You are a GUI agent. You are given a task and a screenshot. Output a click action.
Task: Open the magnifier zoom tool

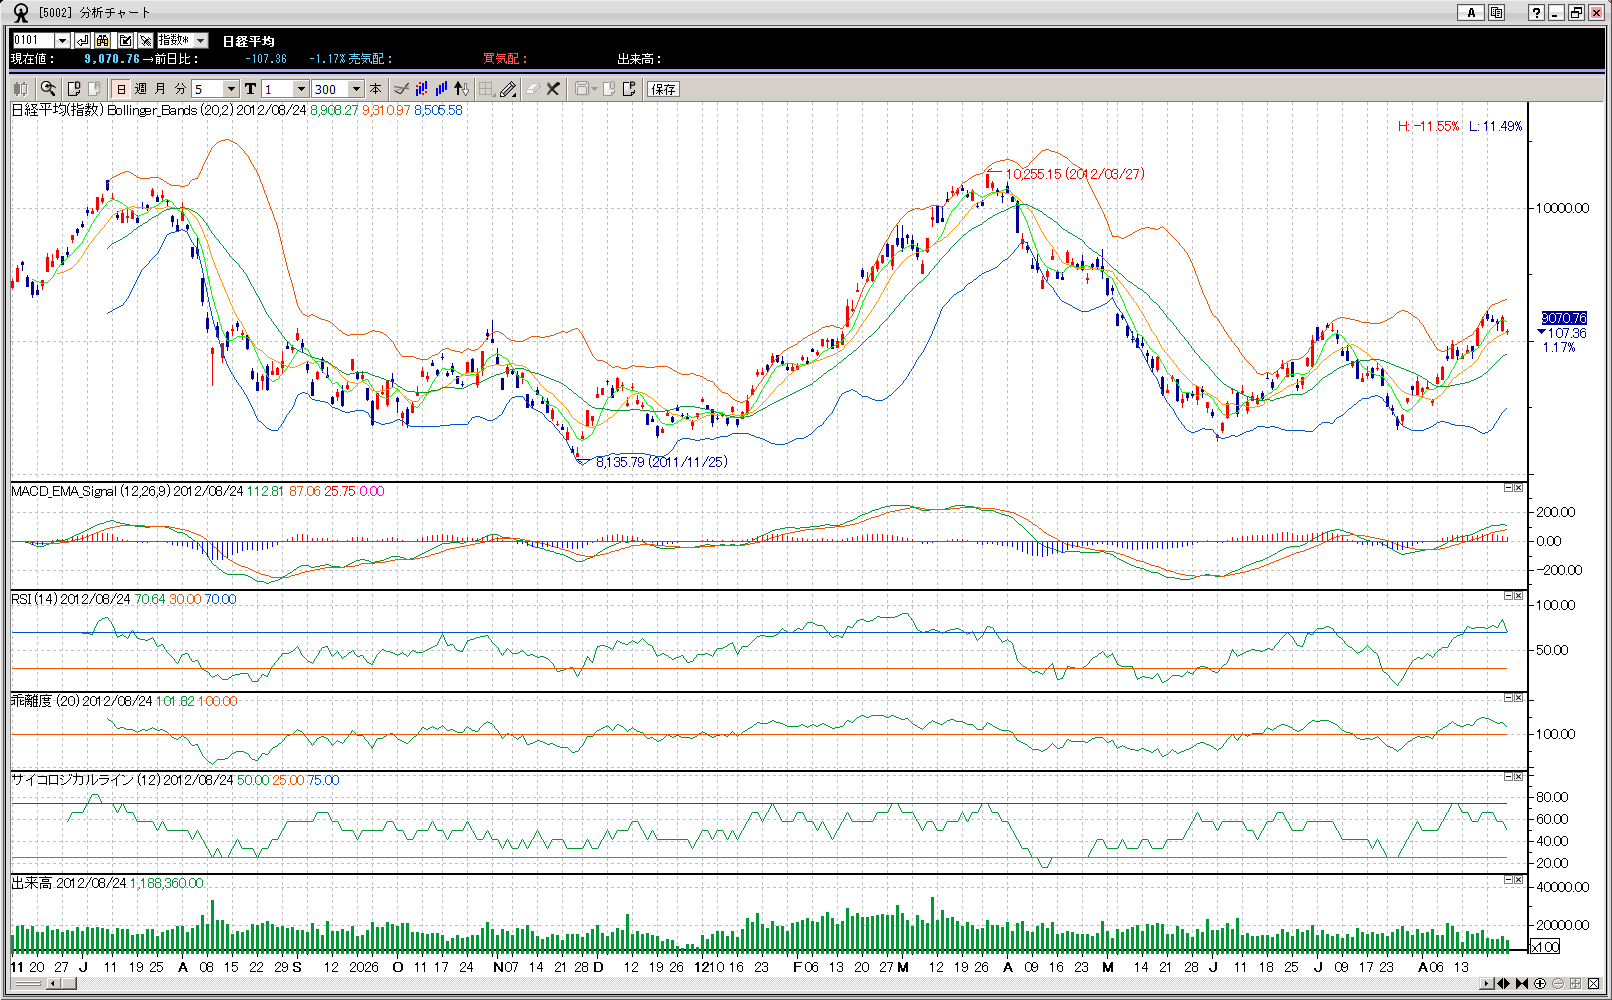click(x=48, y=89)
